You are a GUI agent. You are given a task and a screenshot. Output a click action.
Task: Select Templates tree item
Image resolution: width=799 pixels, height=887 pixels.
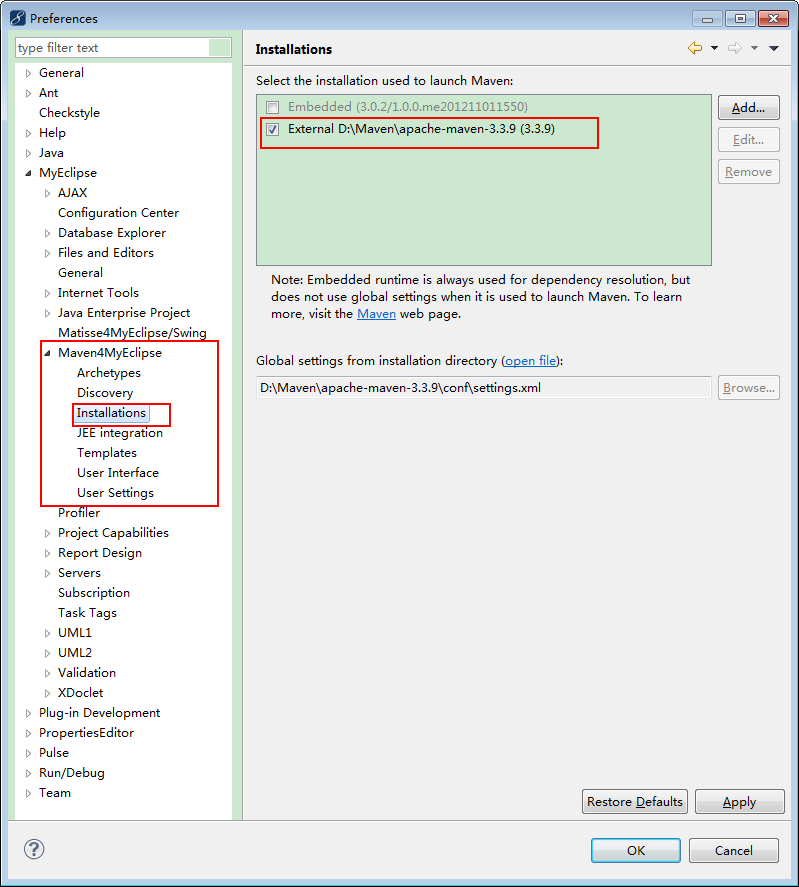(x=107, y=453)
